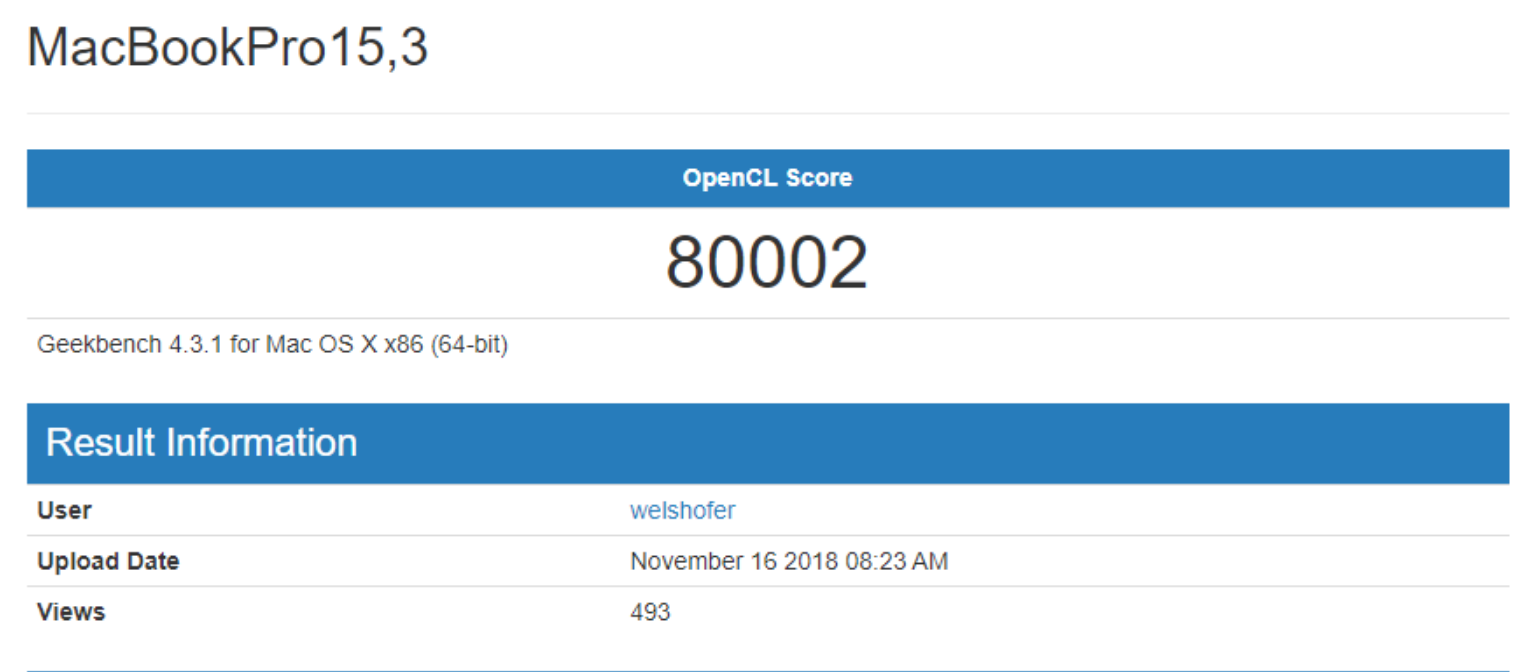Screen dimensions: 1530x672
Task: Select the Geekbench 4.3.1 version text
Action: [x=272, y=345]
